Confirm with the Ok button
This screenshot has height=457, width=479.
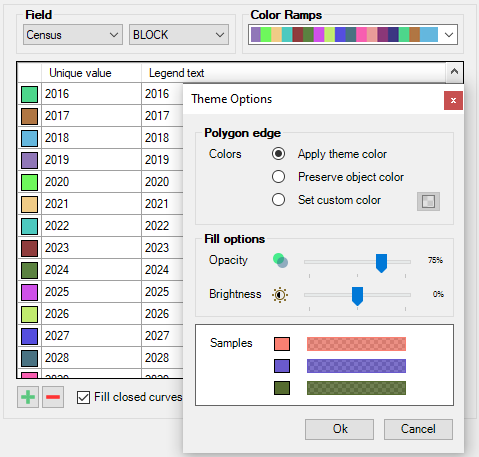pos(339,429)
